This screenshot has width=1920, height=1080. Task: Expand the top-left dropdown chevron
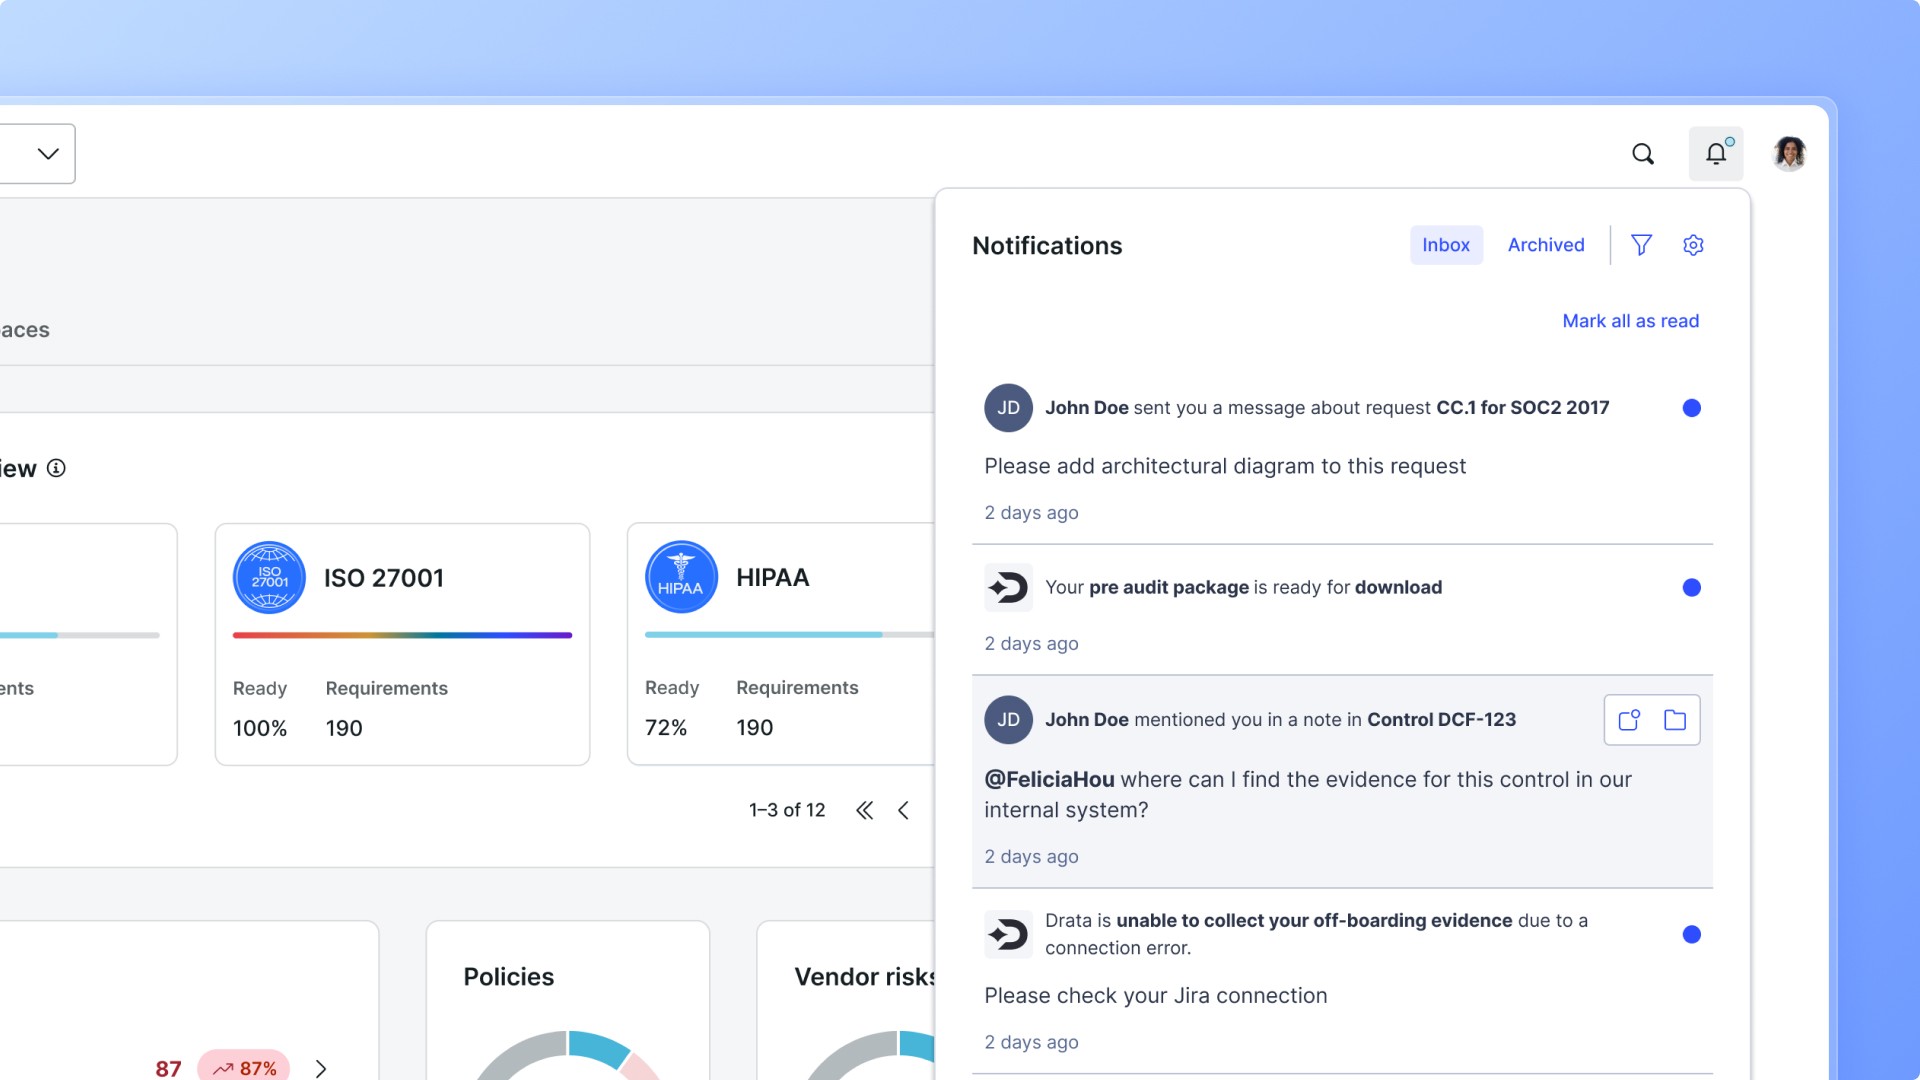click(x=48, y=154)
